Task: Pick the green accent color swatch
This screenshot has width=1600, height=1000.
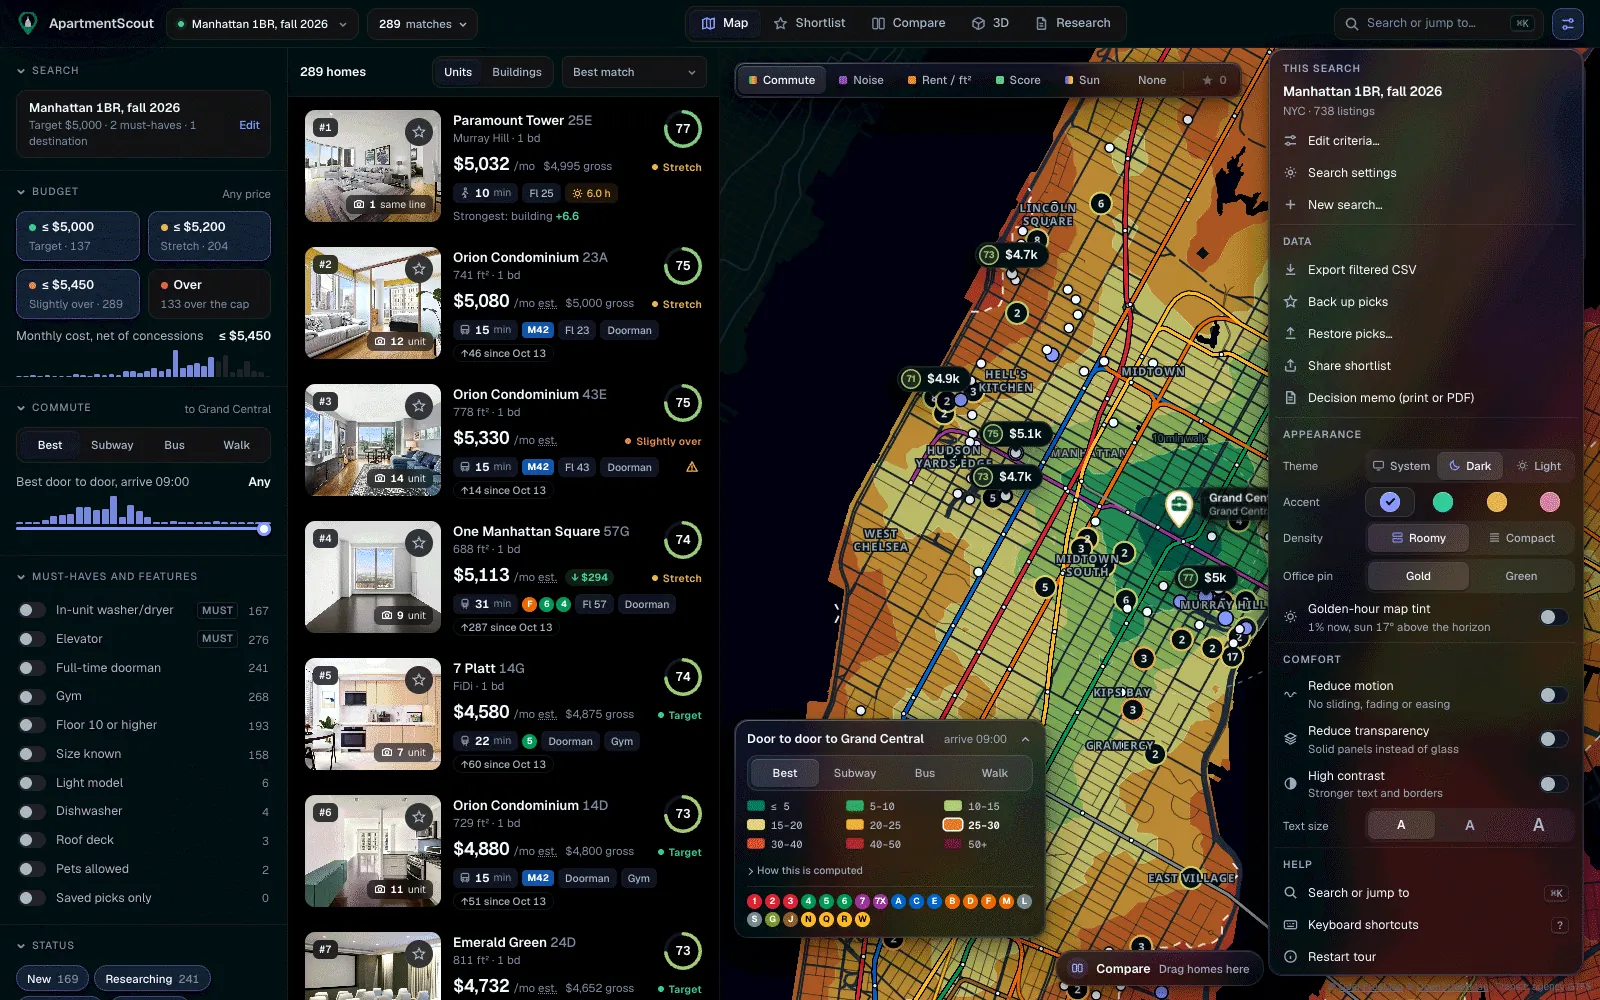Action: tap(1443, 502)
